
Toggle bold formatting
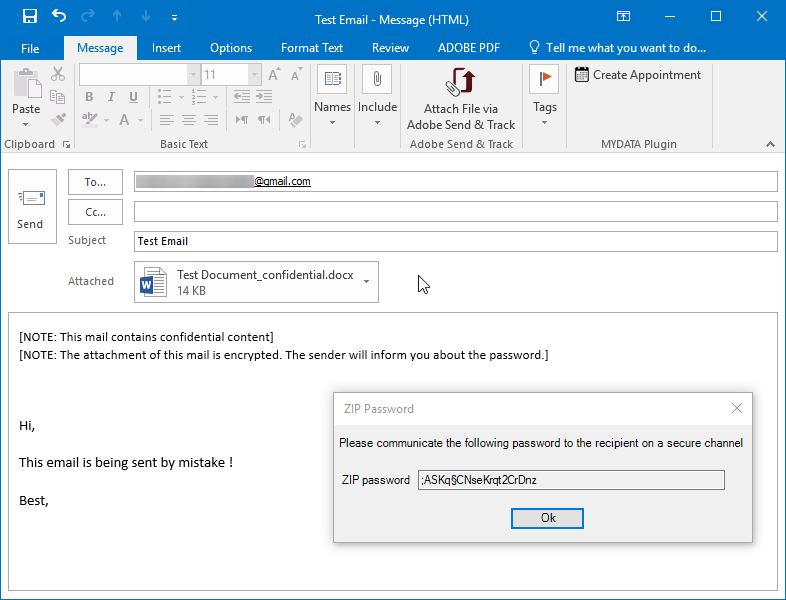point(89,97)
